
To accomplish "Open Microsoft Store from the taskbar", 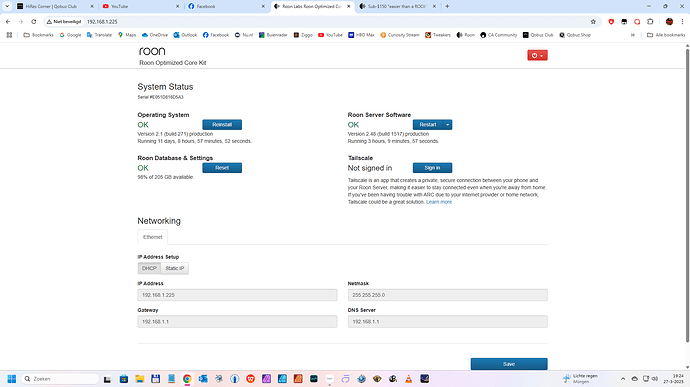I will 124,379.
